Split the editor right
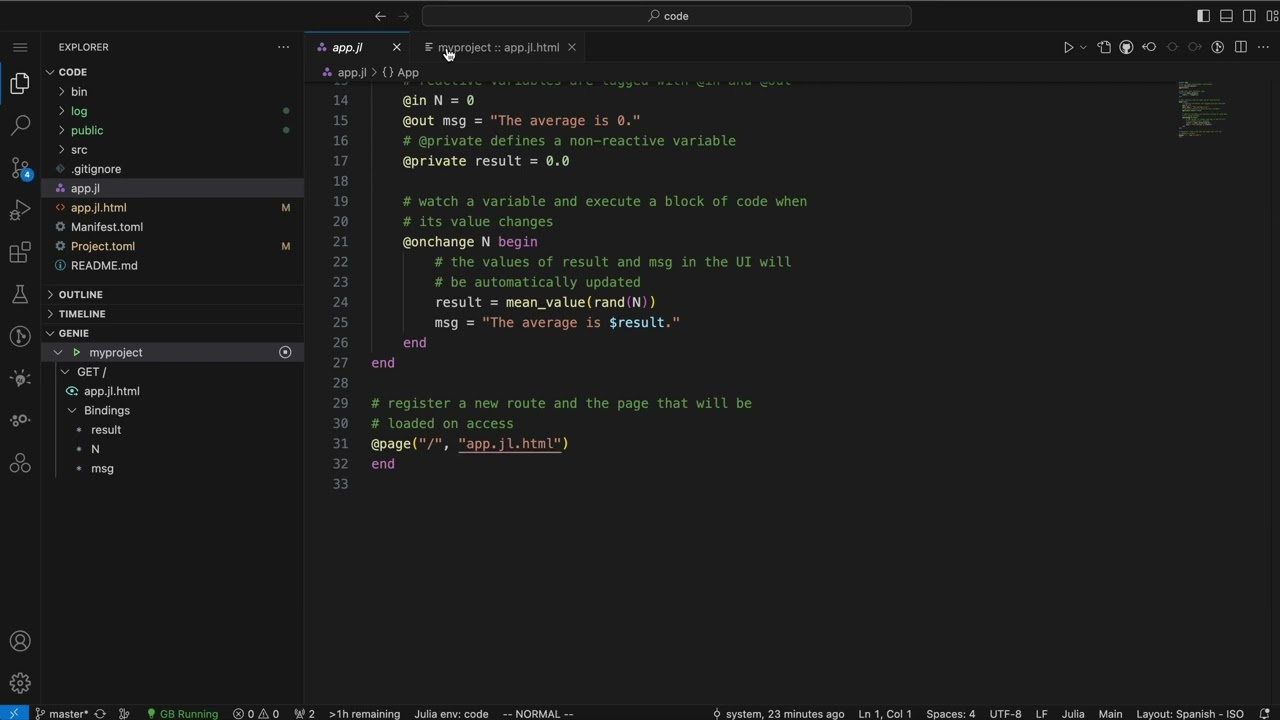 (x=1241, y=47)
